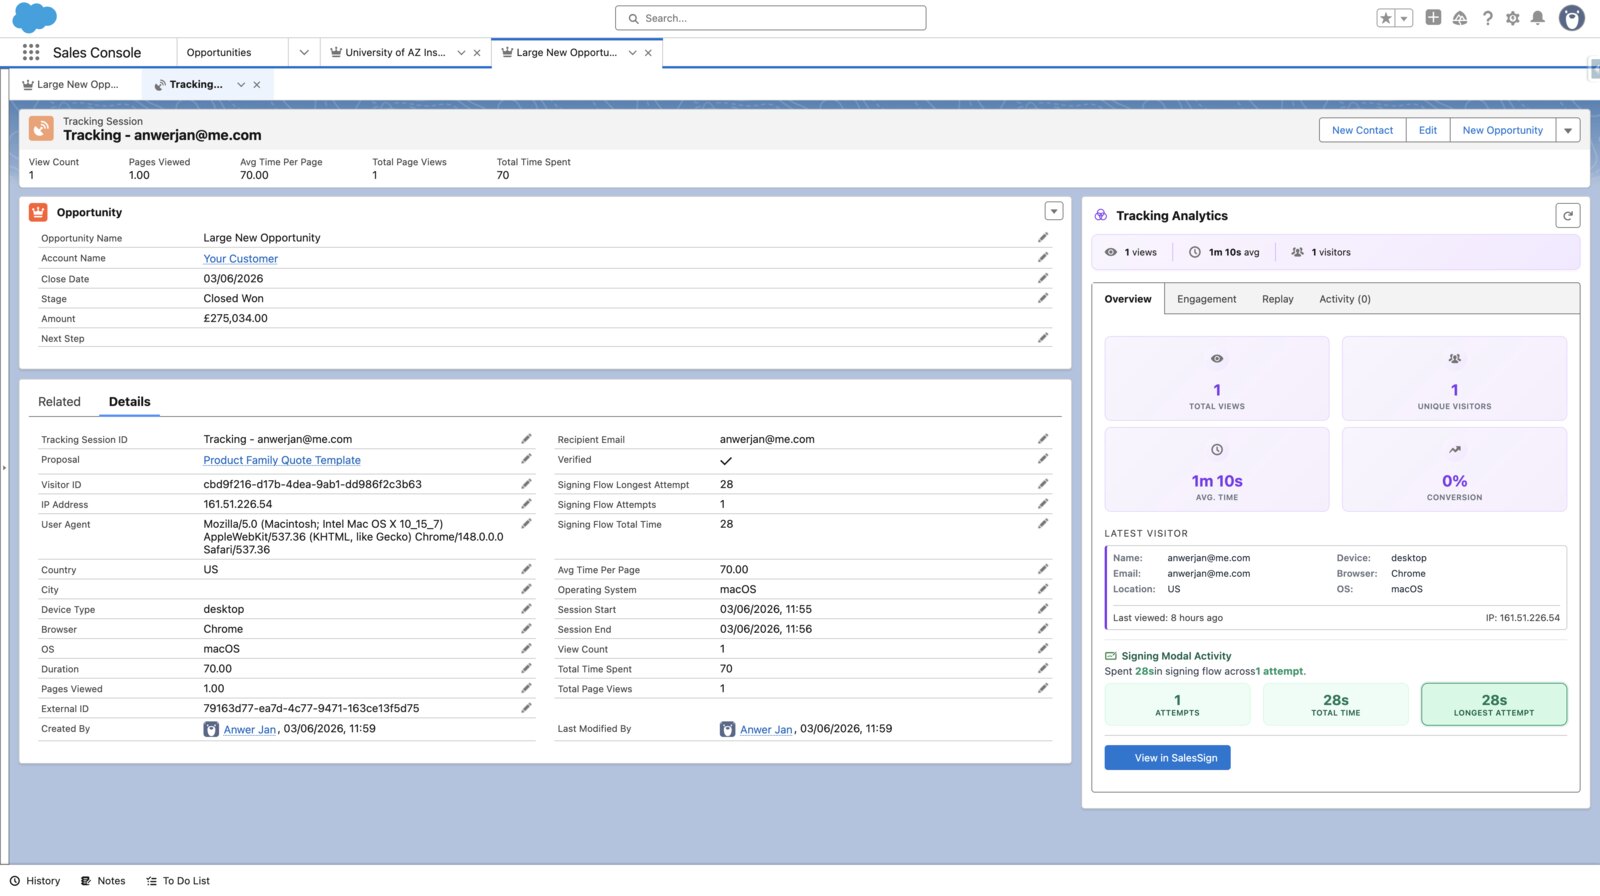Expand the favorites list dropdown arrow
The height and width of the screenshot is (896, 1600).
click(1404, 18)
